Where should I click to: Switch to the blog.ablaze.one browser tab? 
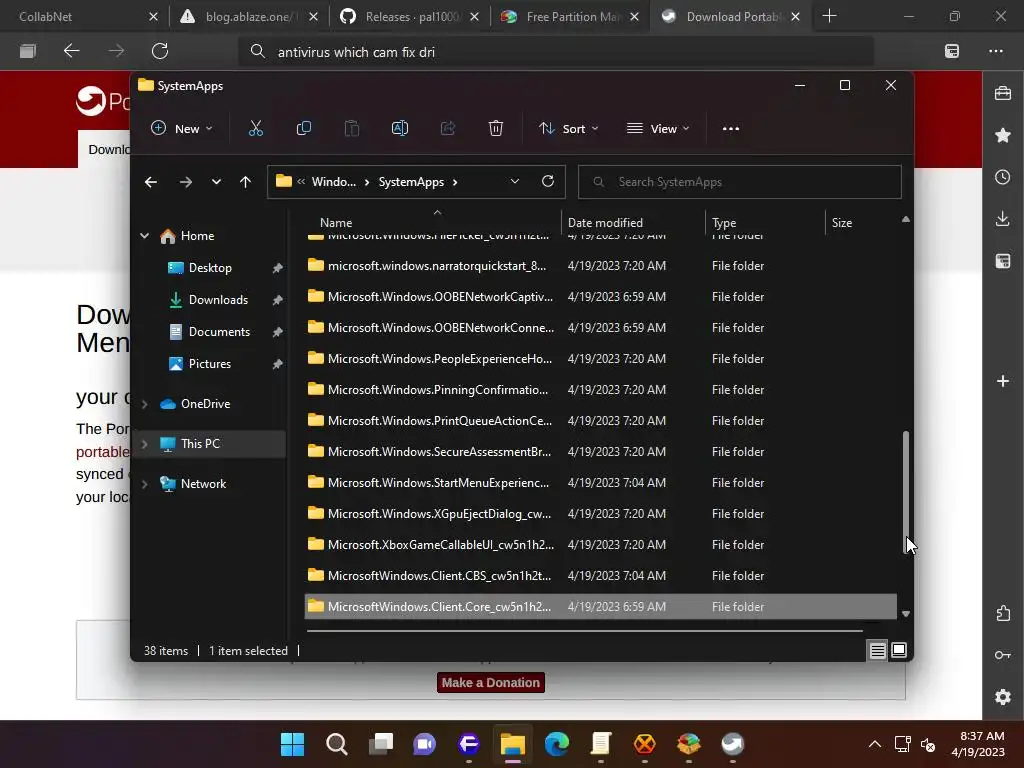click(x=248, y=17)
